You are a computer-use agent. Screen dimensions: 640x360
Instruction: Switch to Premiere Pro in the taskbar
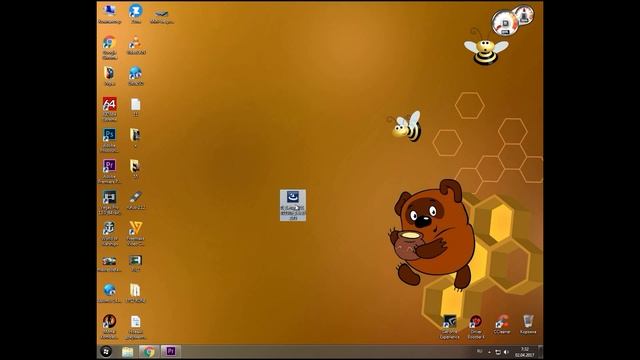pos(171,351)
